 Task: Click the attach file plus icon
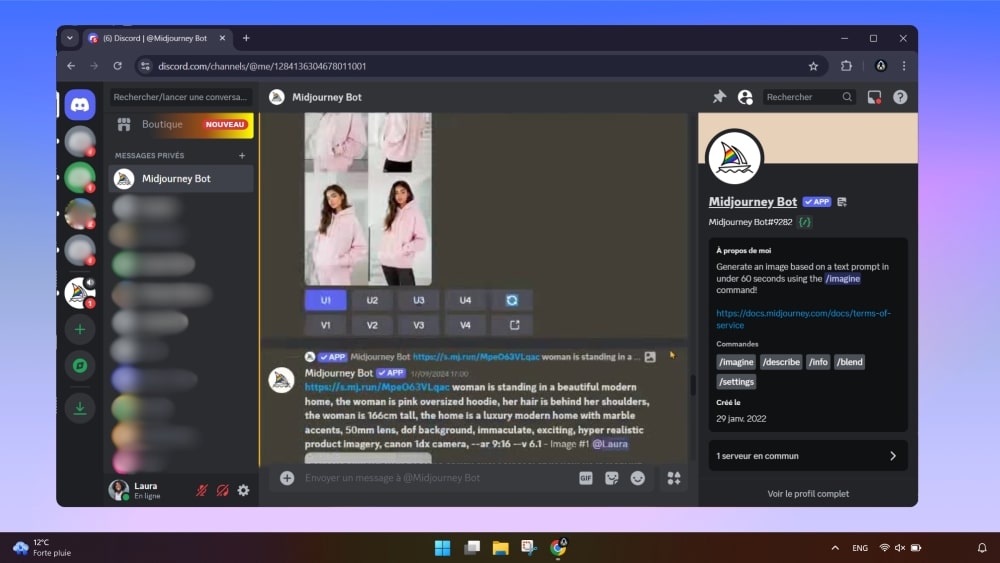pyautogui.click(x=287, y=478)
